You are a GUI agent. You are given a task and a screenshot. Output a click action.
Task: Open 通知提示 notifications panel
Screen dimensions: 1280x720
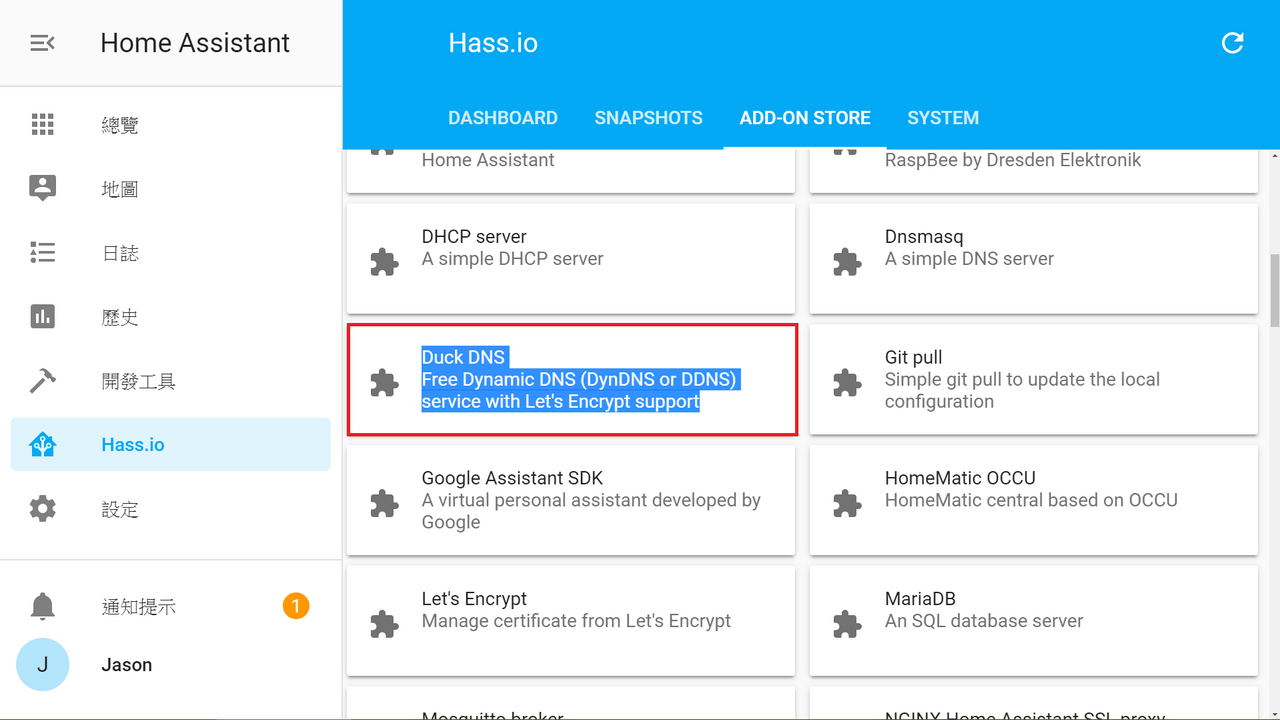click(171, 606)
